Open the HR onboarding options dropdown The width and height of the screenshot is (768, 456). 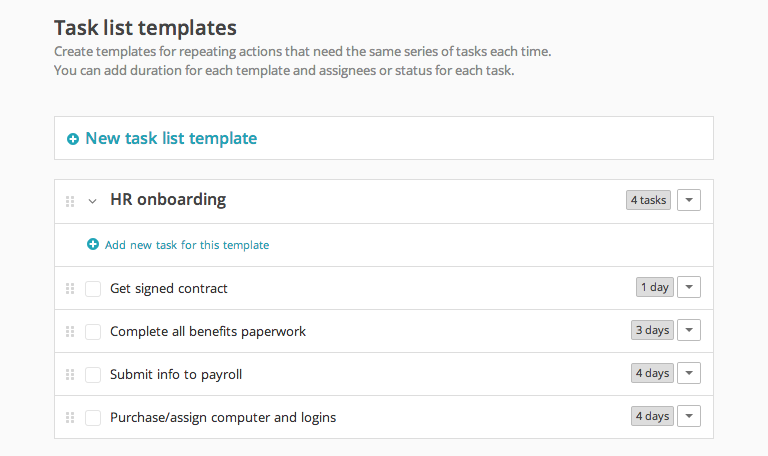pos(689,200)
